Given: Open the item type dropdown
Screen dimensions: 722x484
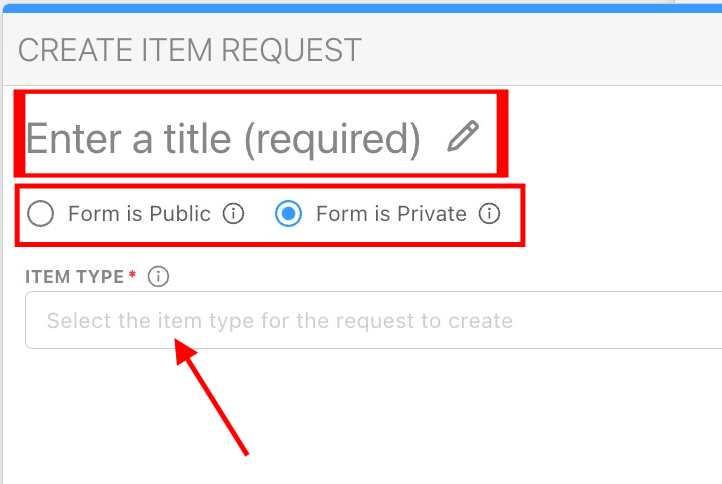Looking at the screenshot, I should [x=400, y=321].
